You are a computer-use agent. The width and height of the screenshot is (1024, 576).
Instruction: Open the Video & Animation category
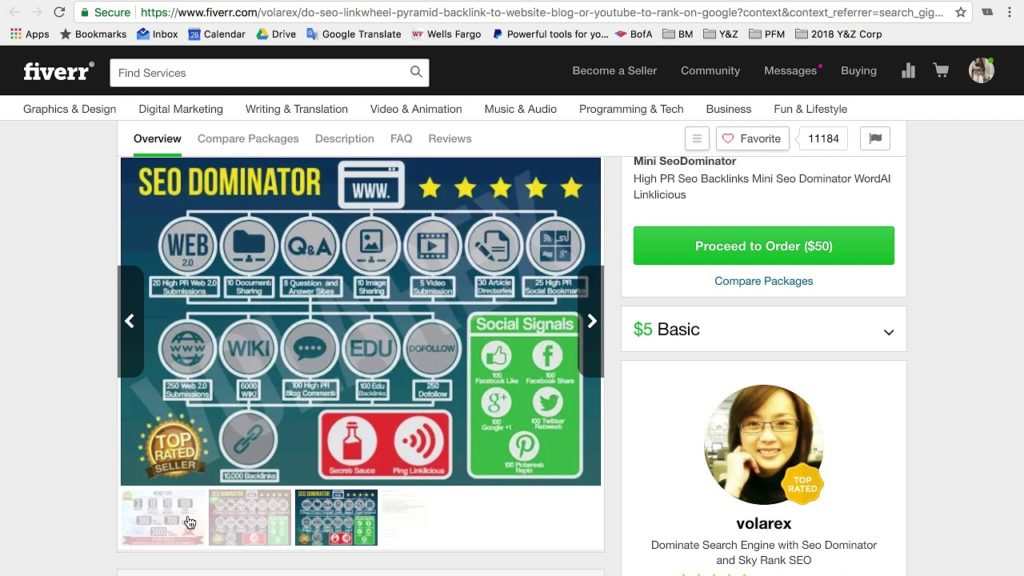click(x=416, y=109)
